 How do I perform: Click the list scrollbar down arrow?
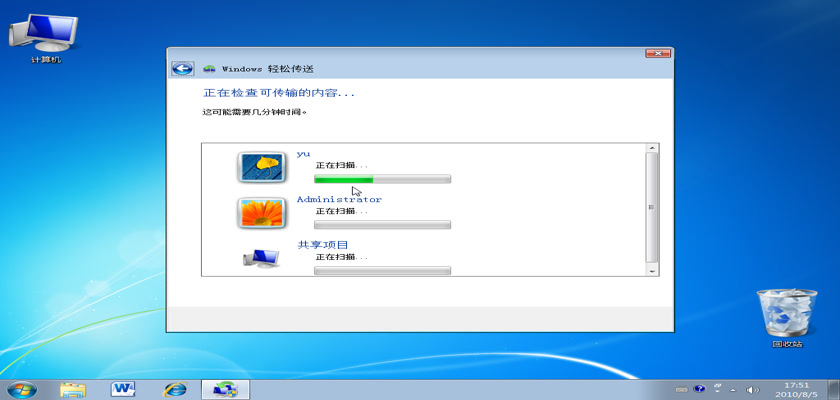point(652,269)
